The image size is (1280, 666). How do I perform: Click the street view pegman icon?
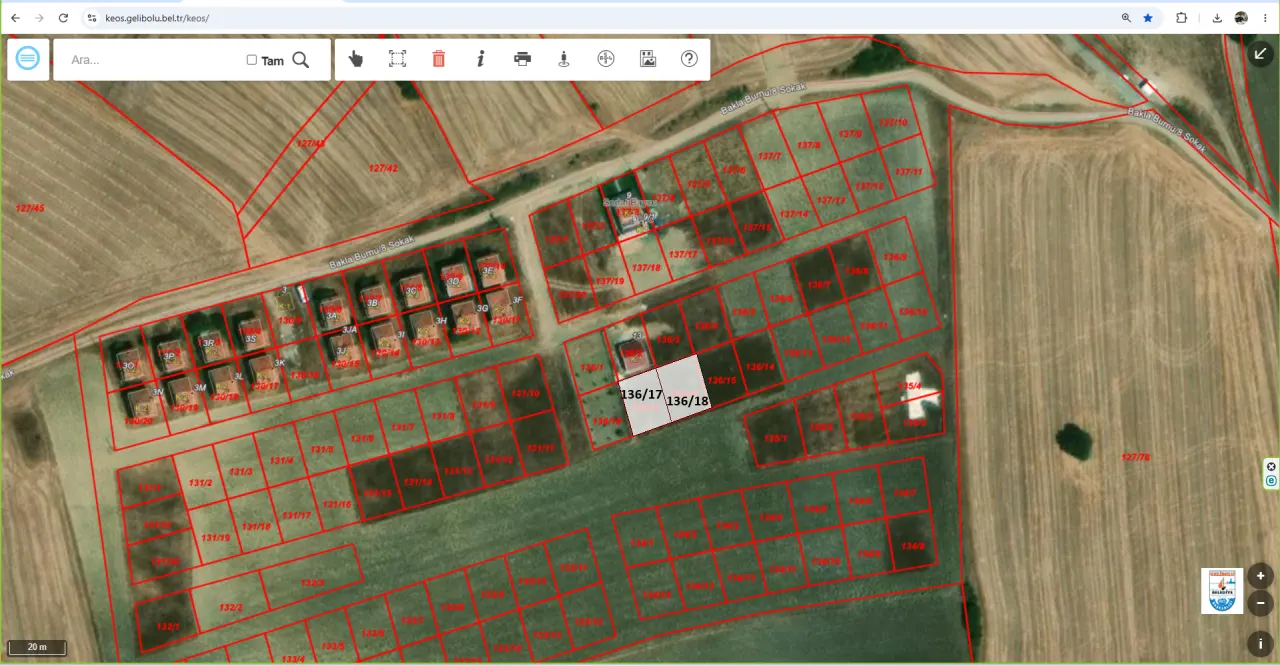tap(564, 59)
